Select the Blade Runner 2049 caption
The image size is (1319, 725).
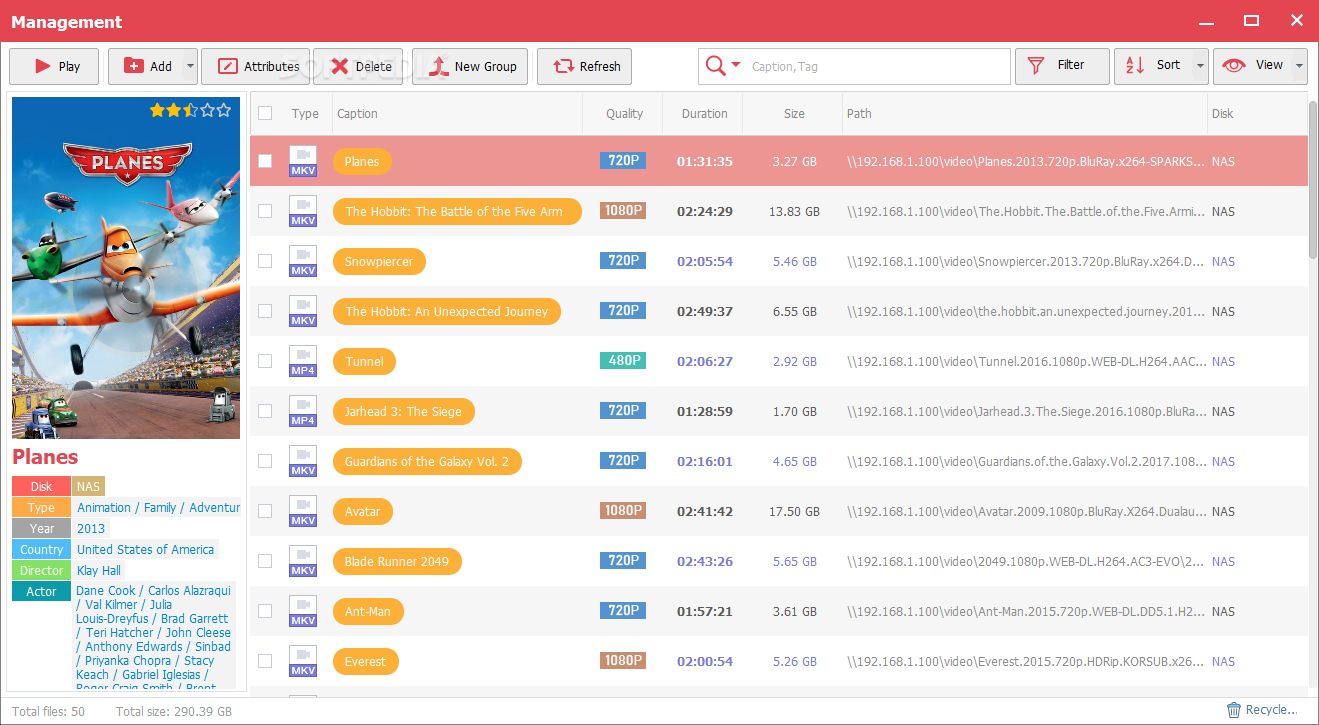[x=397, y=561]
